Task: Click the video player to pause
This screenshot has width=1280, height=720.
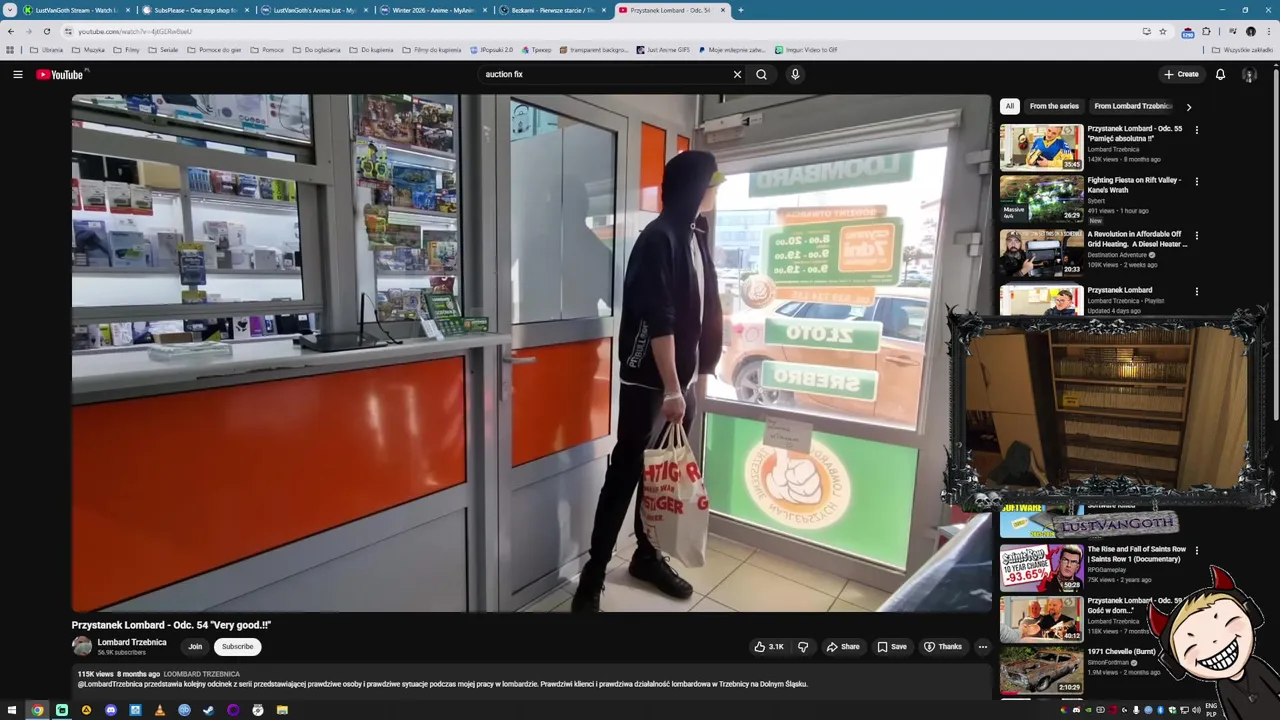Action: pos(531,353)
